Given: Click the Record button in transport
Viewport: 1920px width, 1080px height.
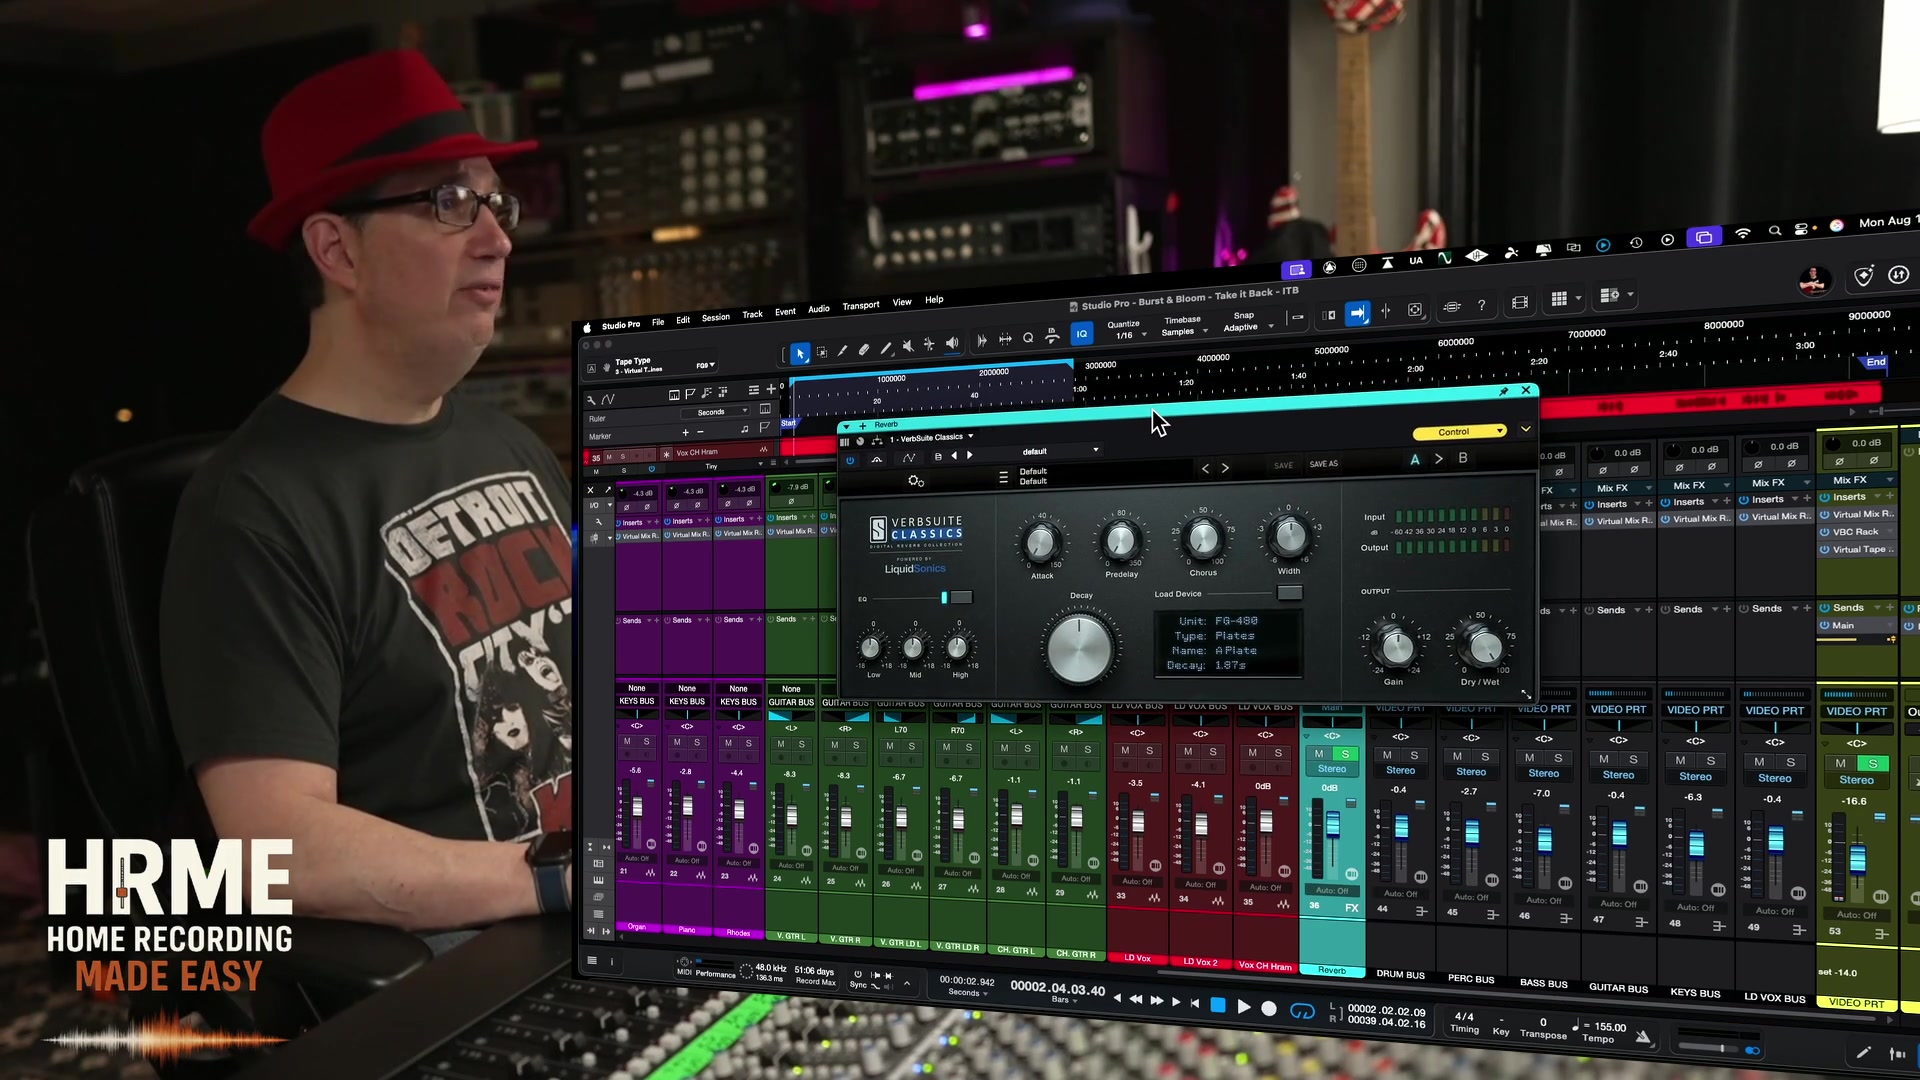Looking at the screenshot, I should pos(1269,1009).
